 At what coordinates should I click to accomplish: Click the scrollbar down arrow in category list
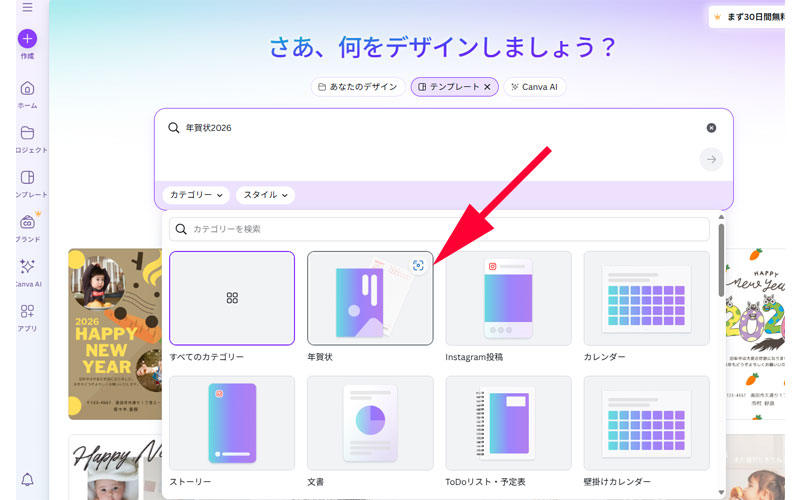721,492
